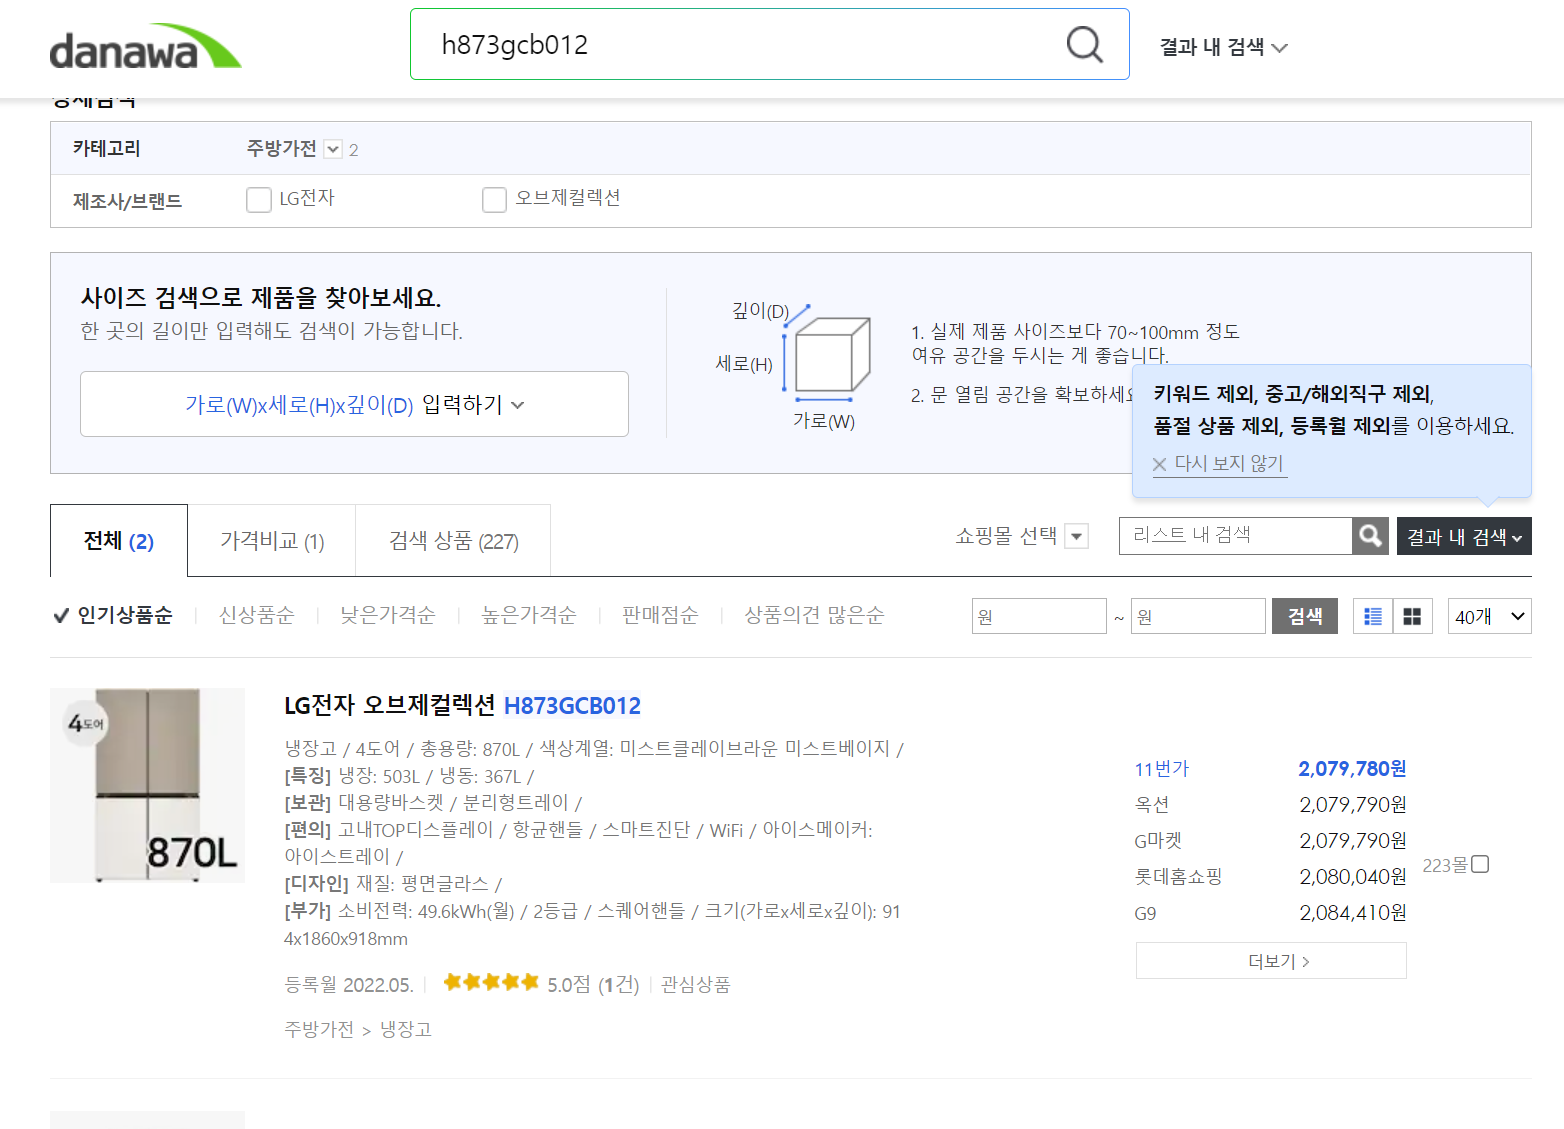
Task: Switch to the 검색 상품 (227) tab
Action: [x=453, y=541]
